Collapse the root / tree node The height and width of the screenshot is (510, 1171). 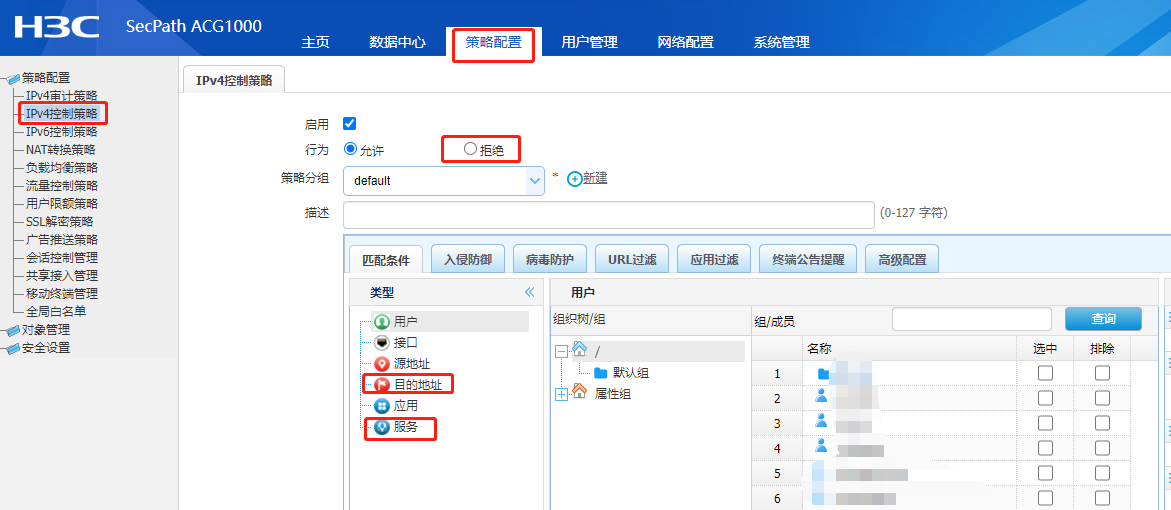[562, 351]
